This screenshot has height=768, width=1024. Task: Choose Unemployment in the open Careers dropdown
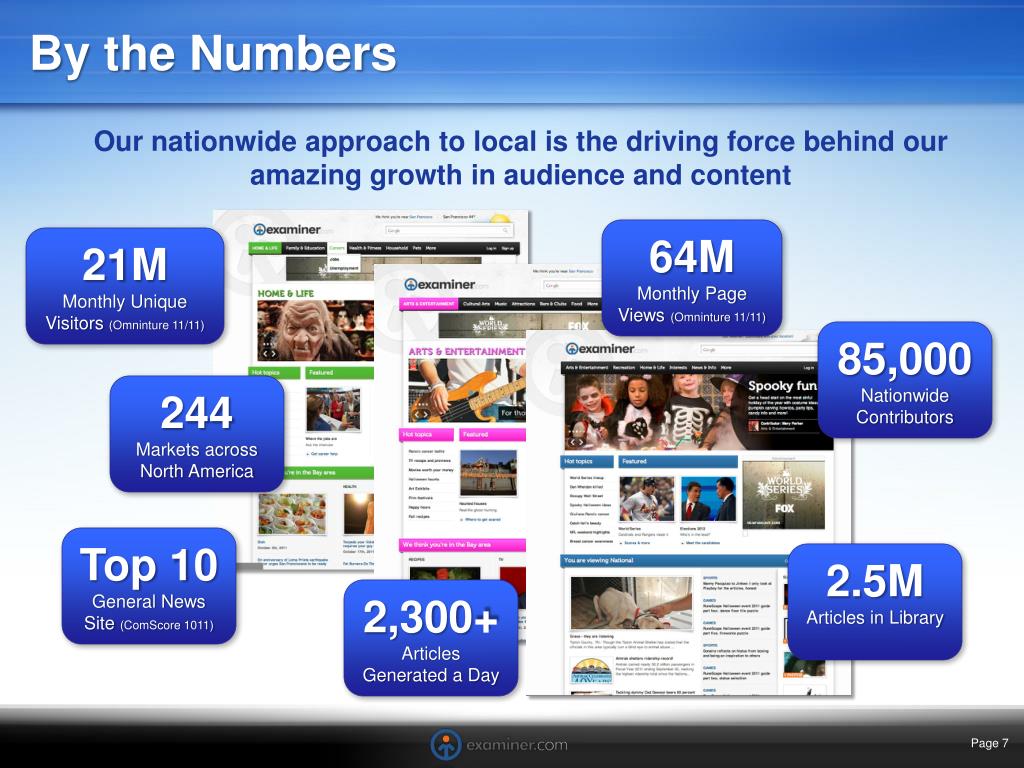pos(344,268)
